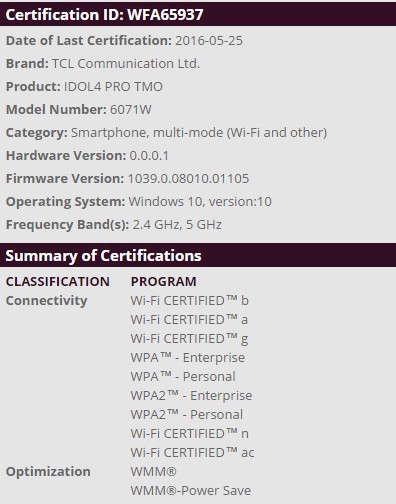The width and height of the screenshot is (396, 504).
Task: Select the Date of Last Certification value
Action: (209, 41)
